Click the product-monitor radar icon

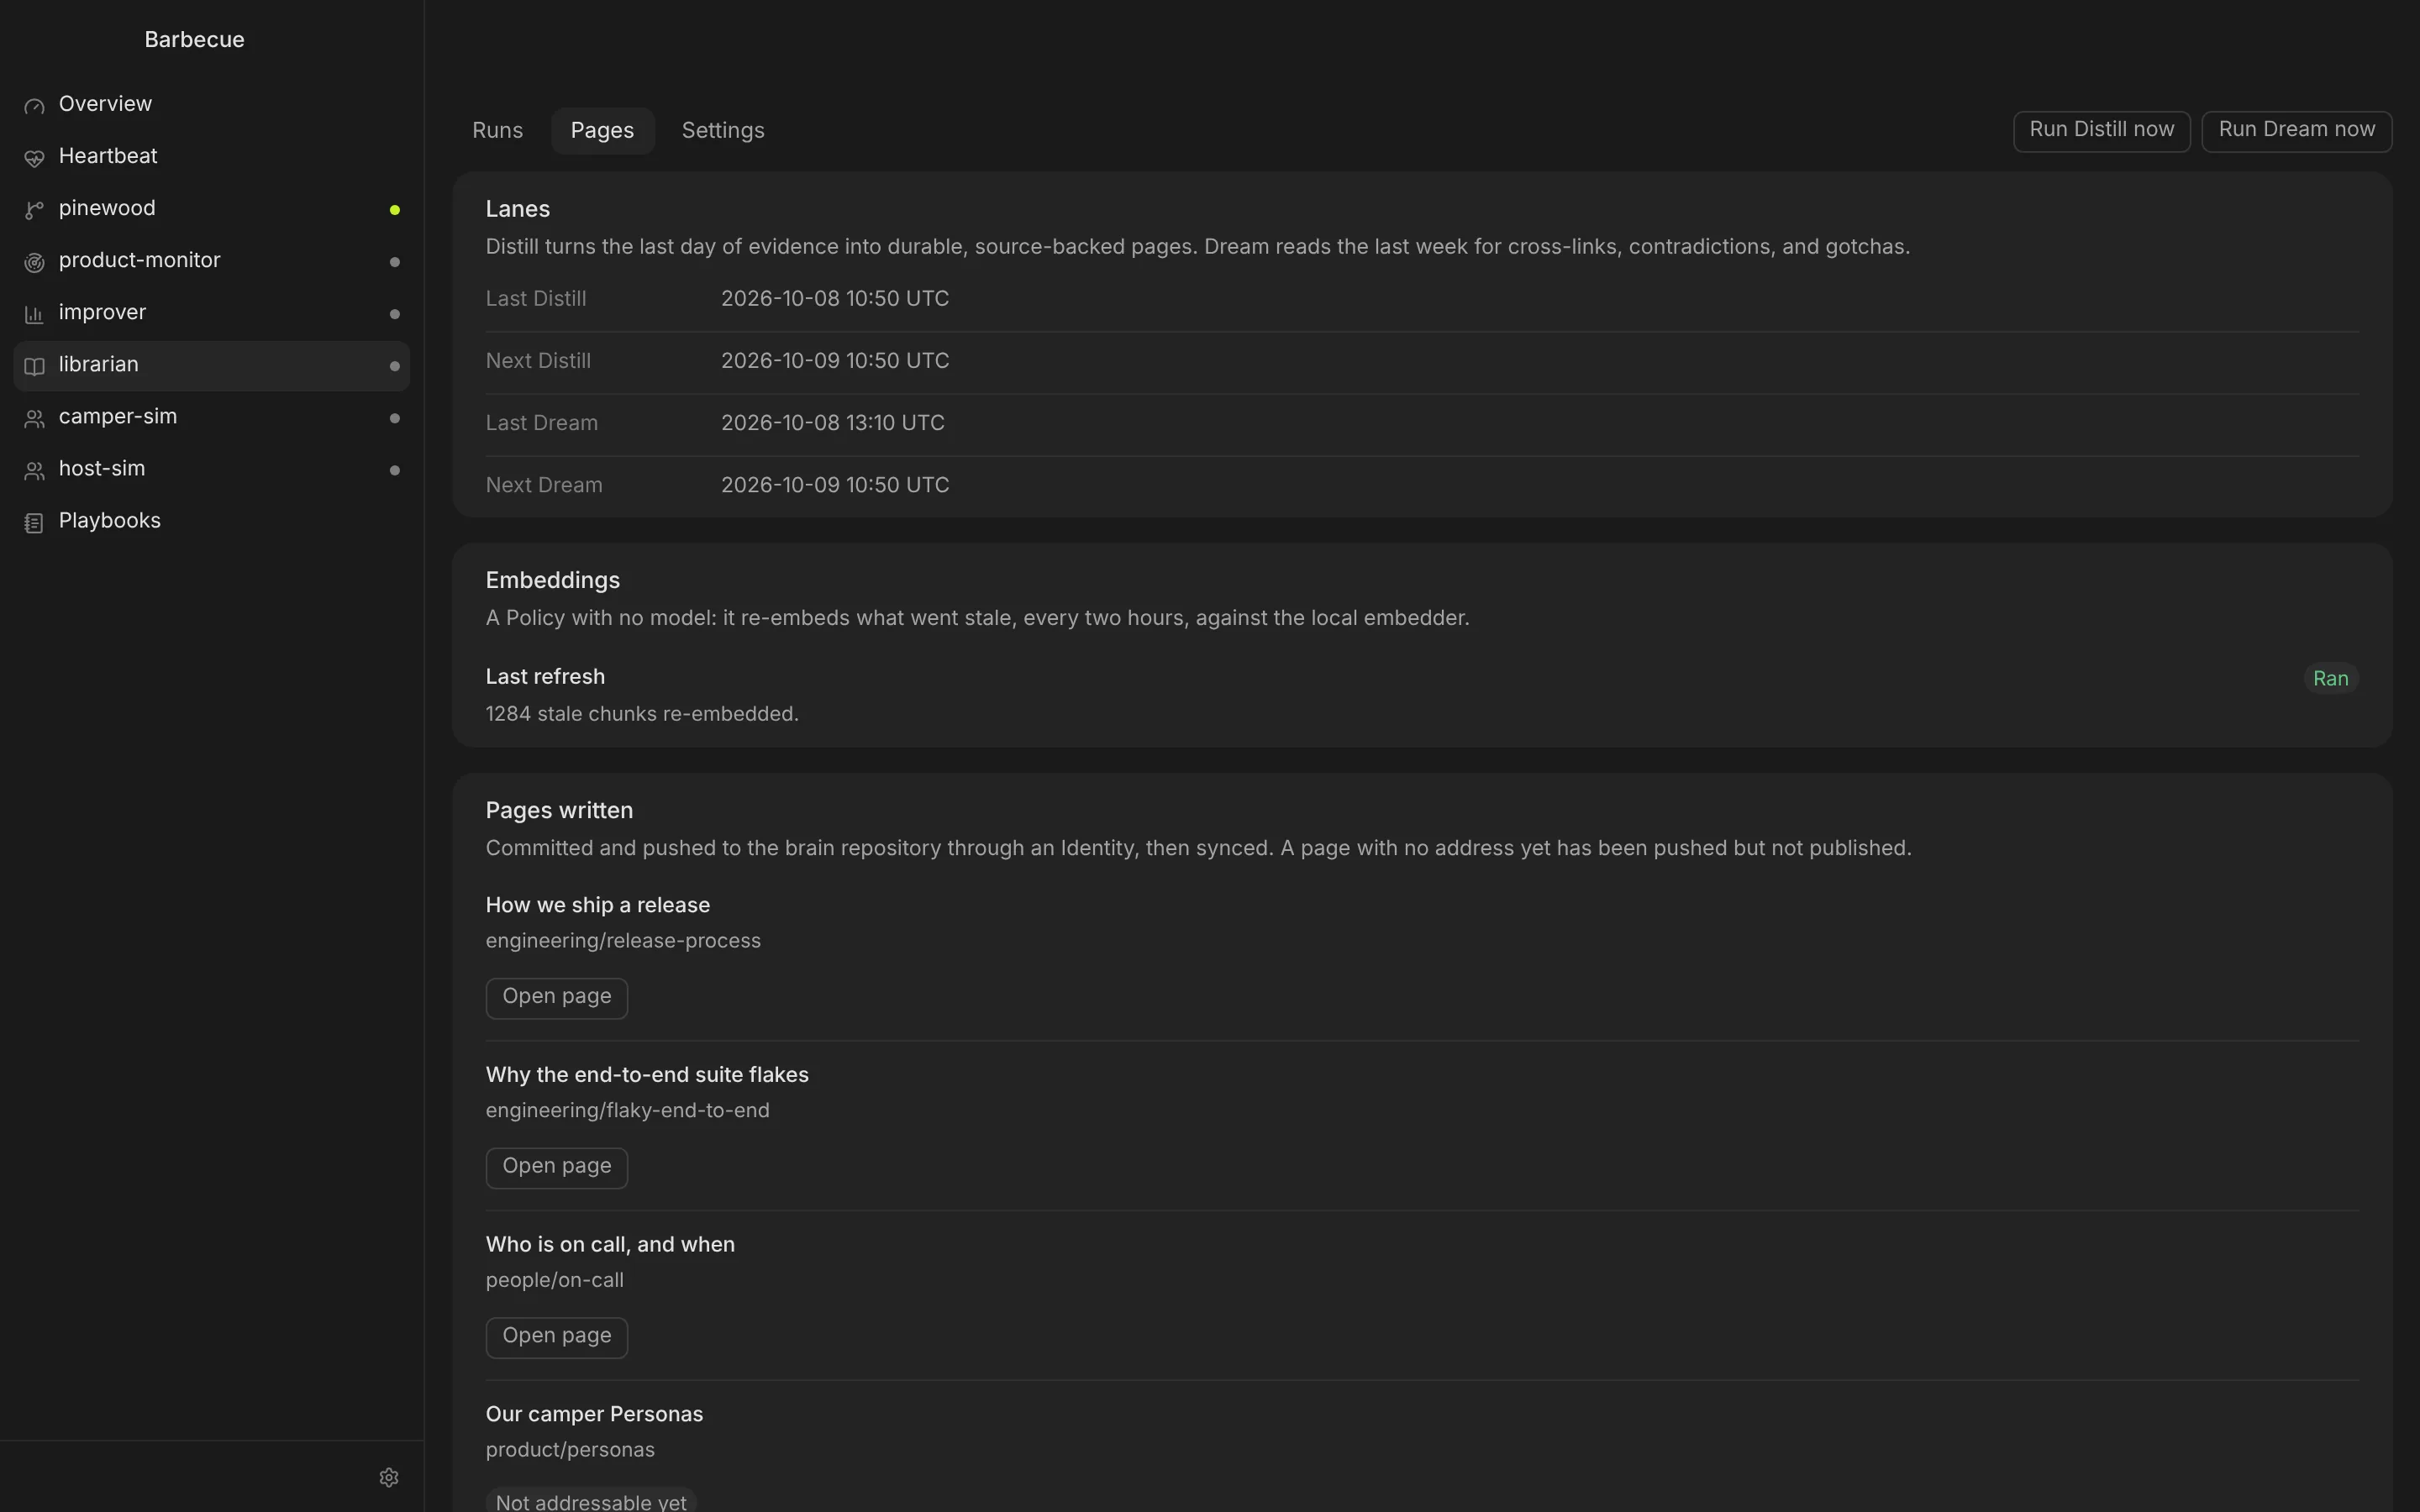(34, 262)
